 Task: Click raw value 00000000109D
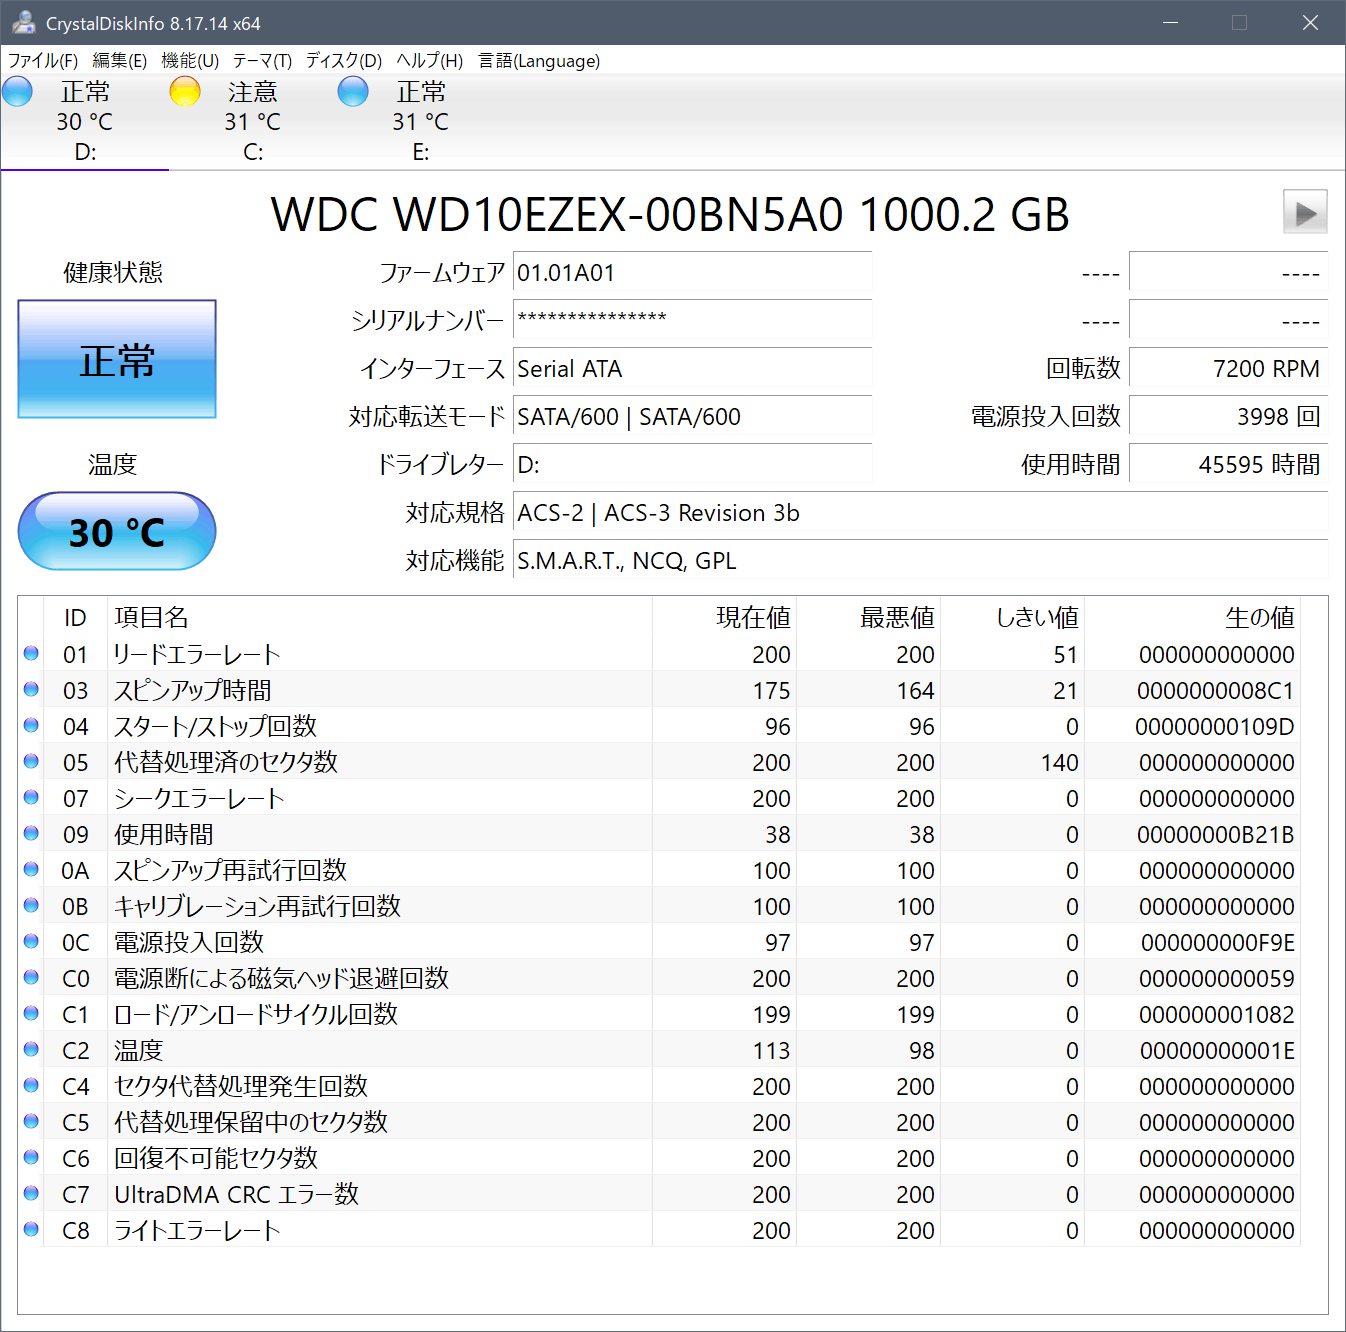coord(1215,726)
